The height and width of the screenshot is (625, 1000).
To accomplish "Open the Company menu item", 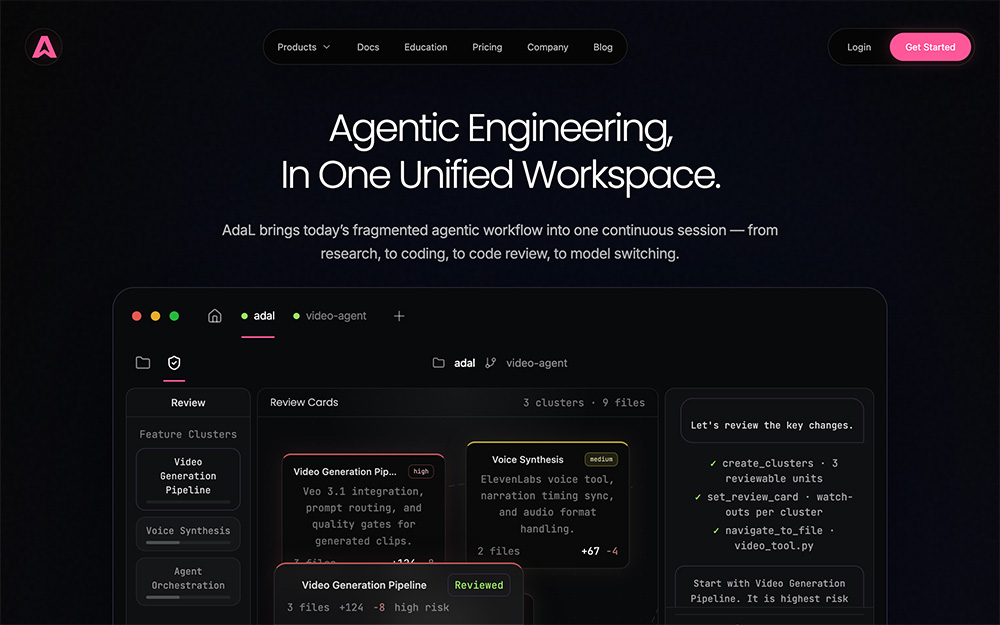I will point(547,47).
